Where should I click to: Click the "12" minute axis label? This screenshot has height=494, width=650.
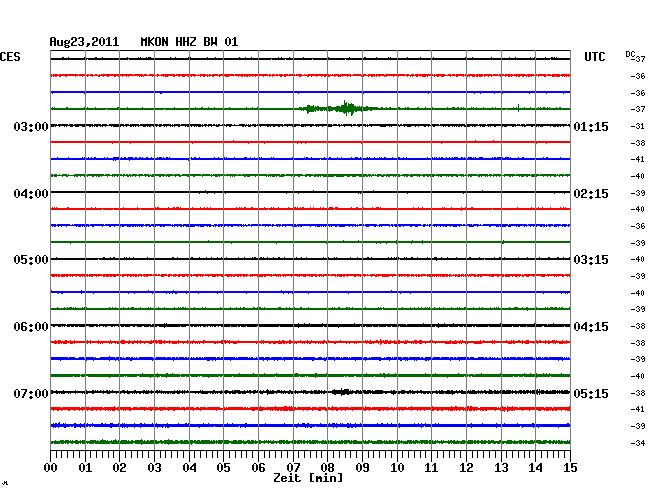click(x=466, y=468)
